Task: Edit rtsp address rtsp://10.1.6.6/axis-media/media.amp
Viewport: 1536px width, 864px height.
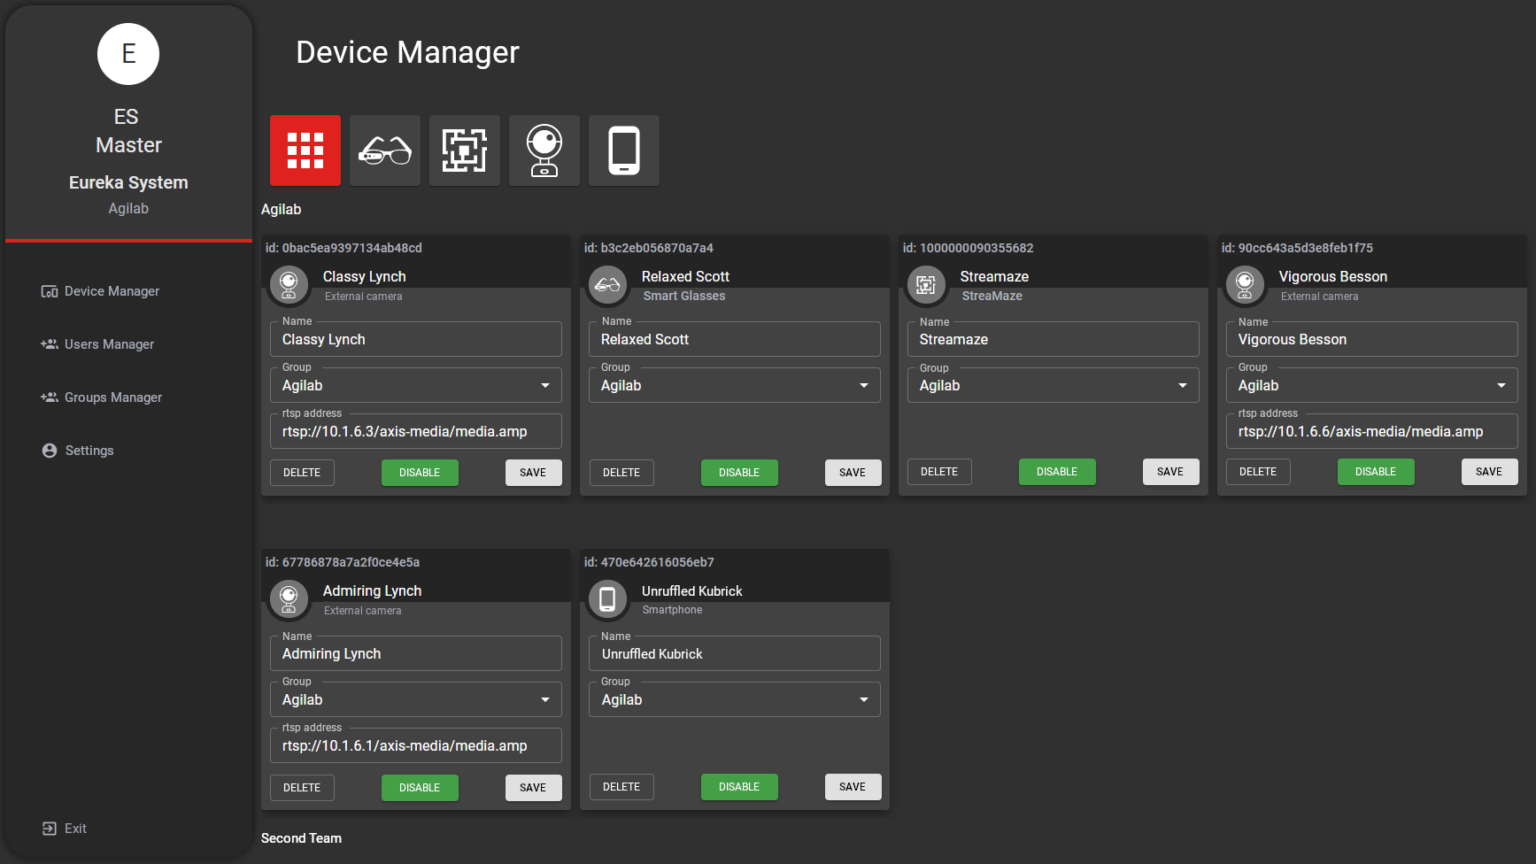Action: coord(1372,431)
